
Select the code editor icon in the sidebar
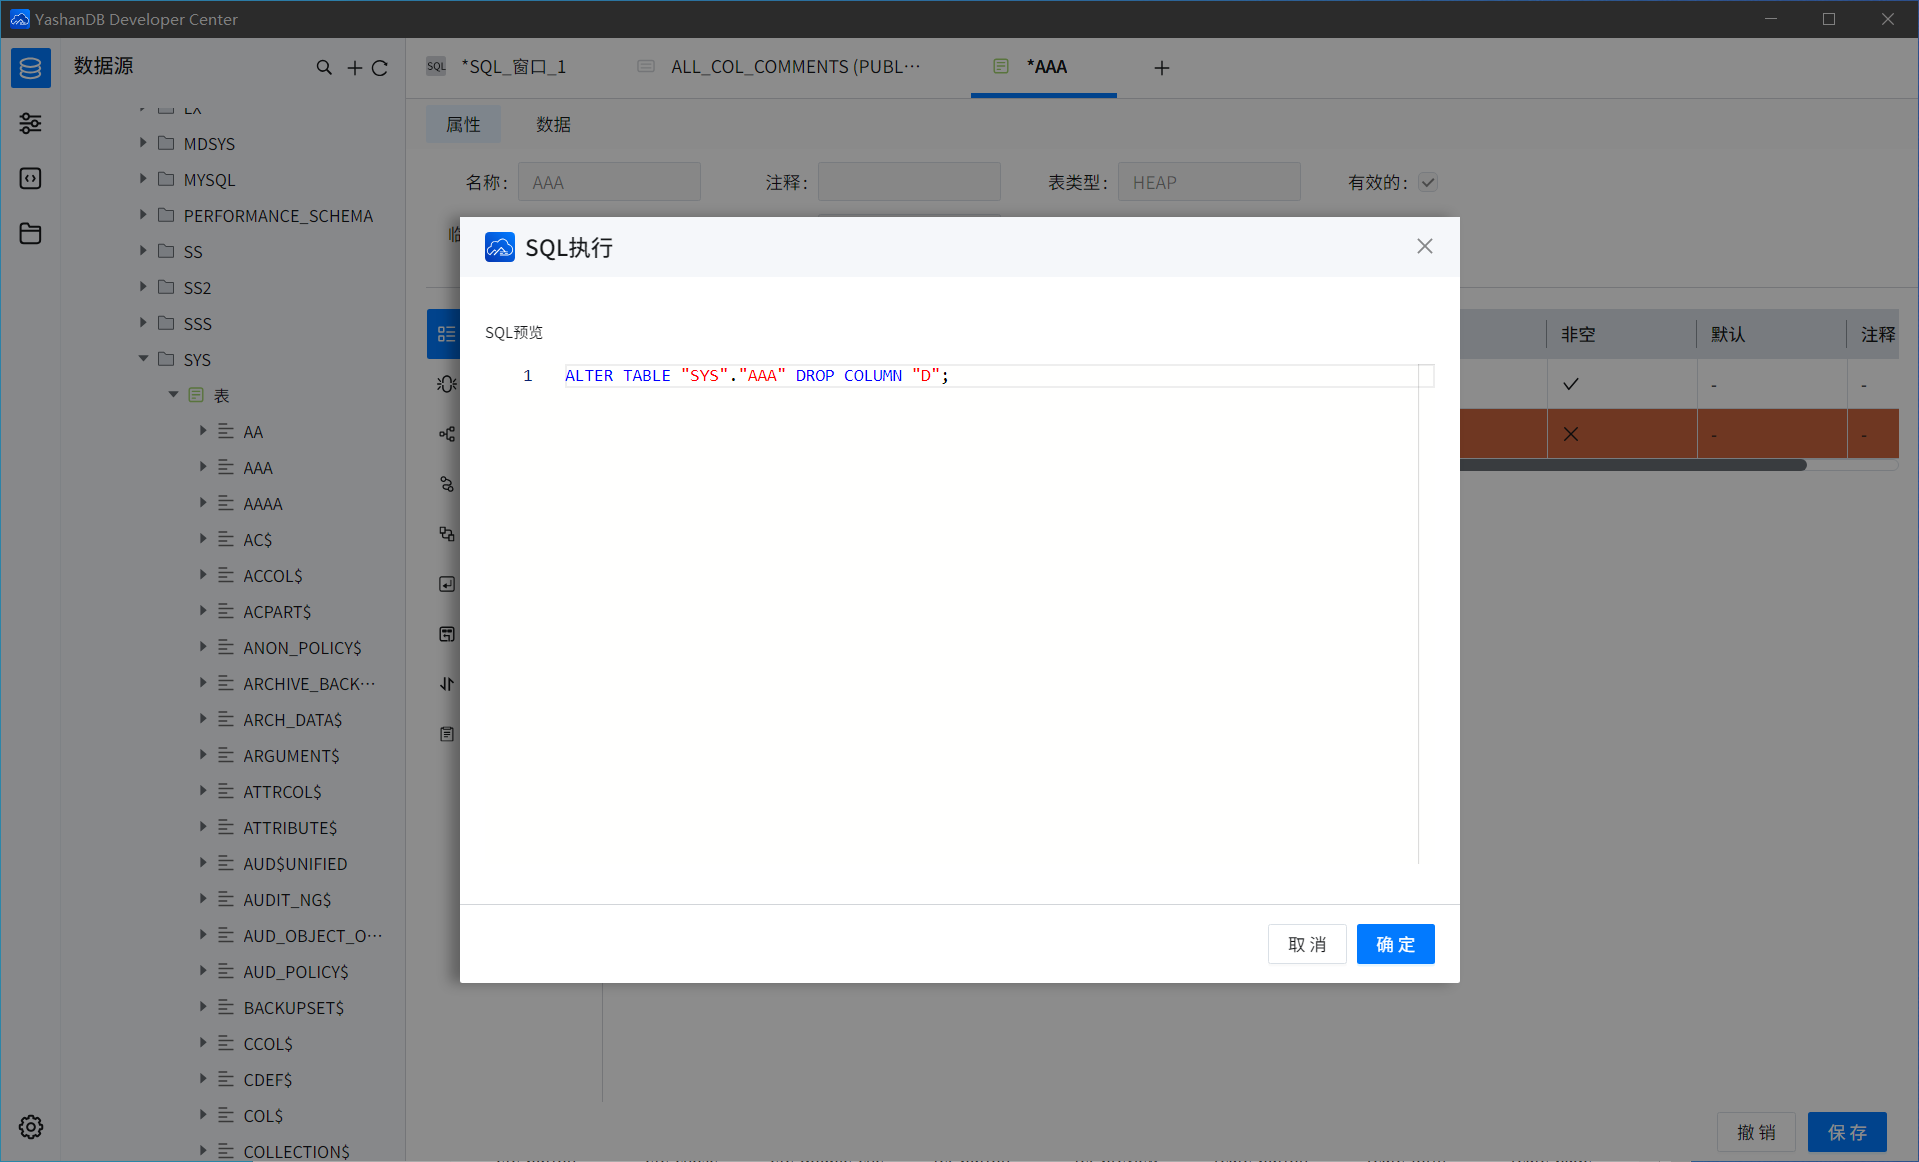coord(30,178)
